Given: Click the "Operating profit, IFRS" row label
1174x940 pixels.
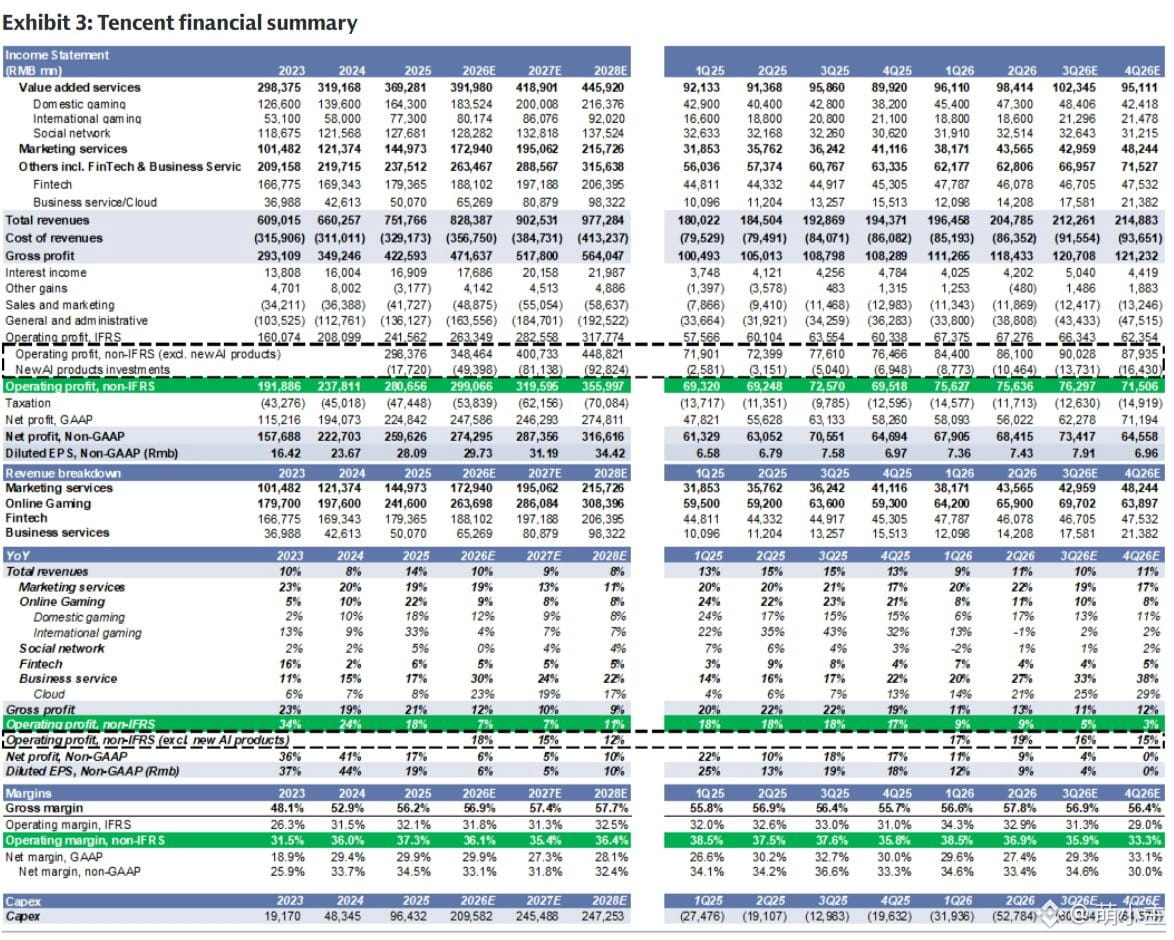Looking at the screenshot, I should pos(63,337).
